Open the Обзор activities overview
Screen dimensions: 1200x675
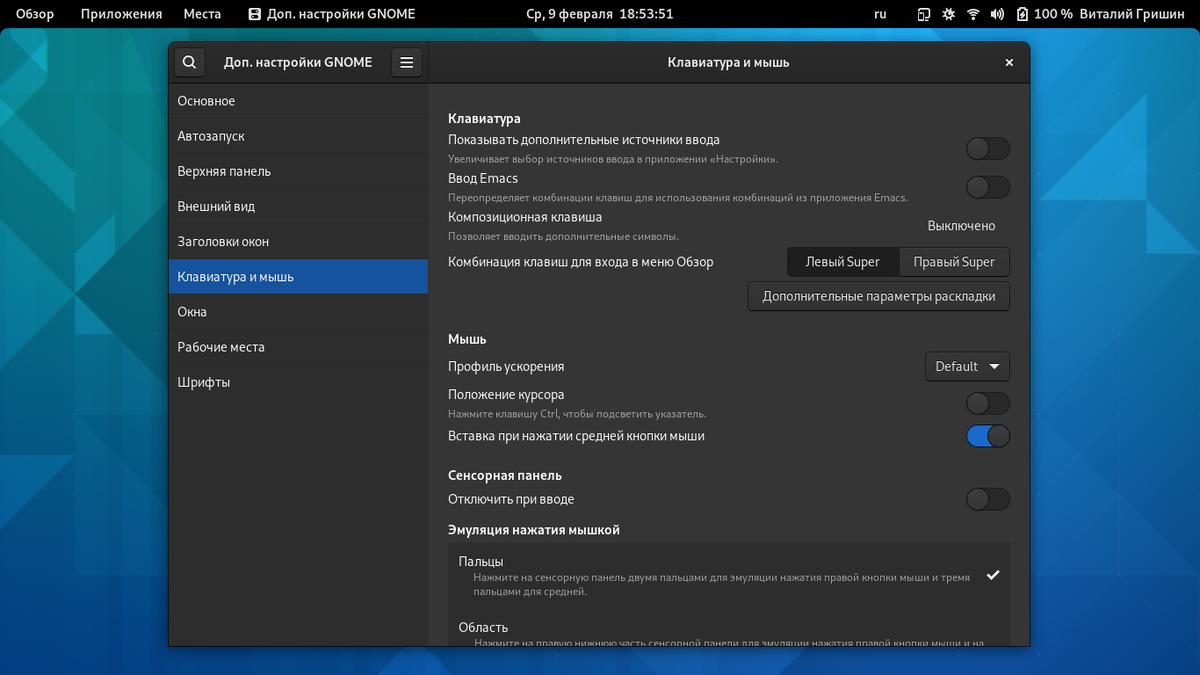35,14
